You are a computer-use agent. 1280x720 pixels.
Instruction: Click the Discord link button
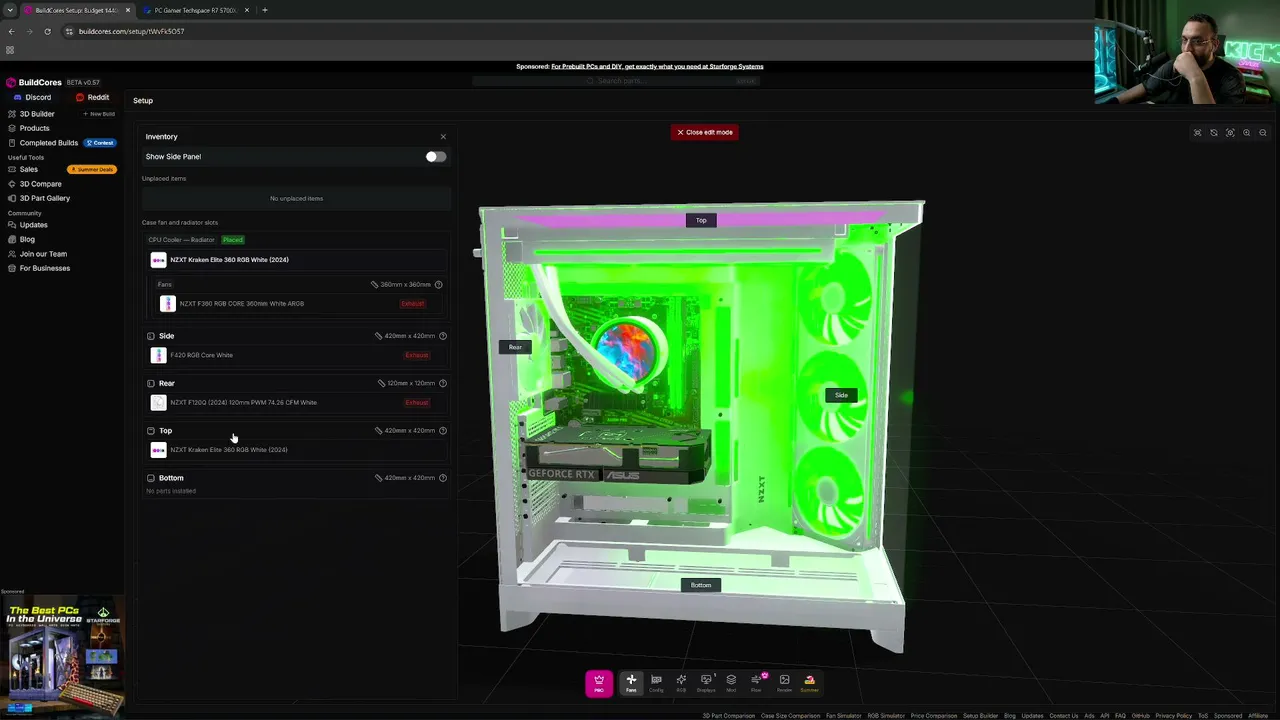[x=33, y=98]
